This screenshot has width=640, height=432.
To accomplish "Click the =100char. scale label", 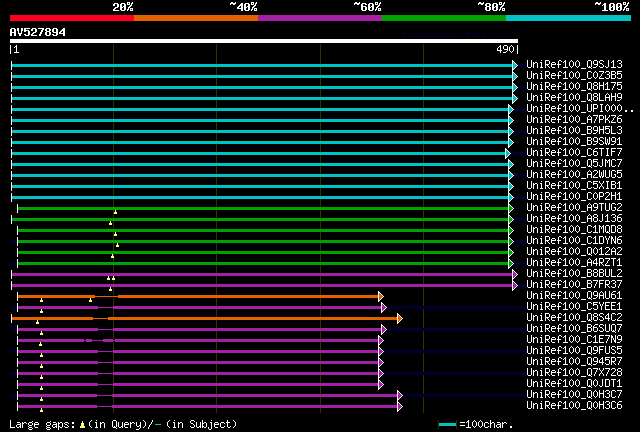I will (486, 424).
